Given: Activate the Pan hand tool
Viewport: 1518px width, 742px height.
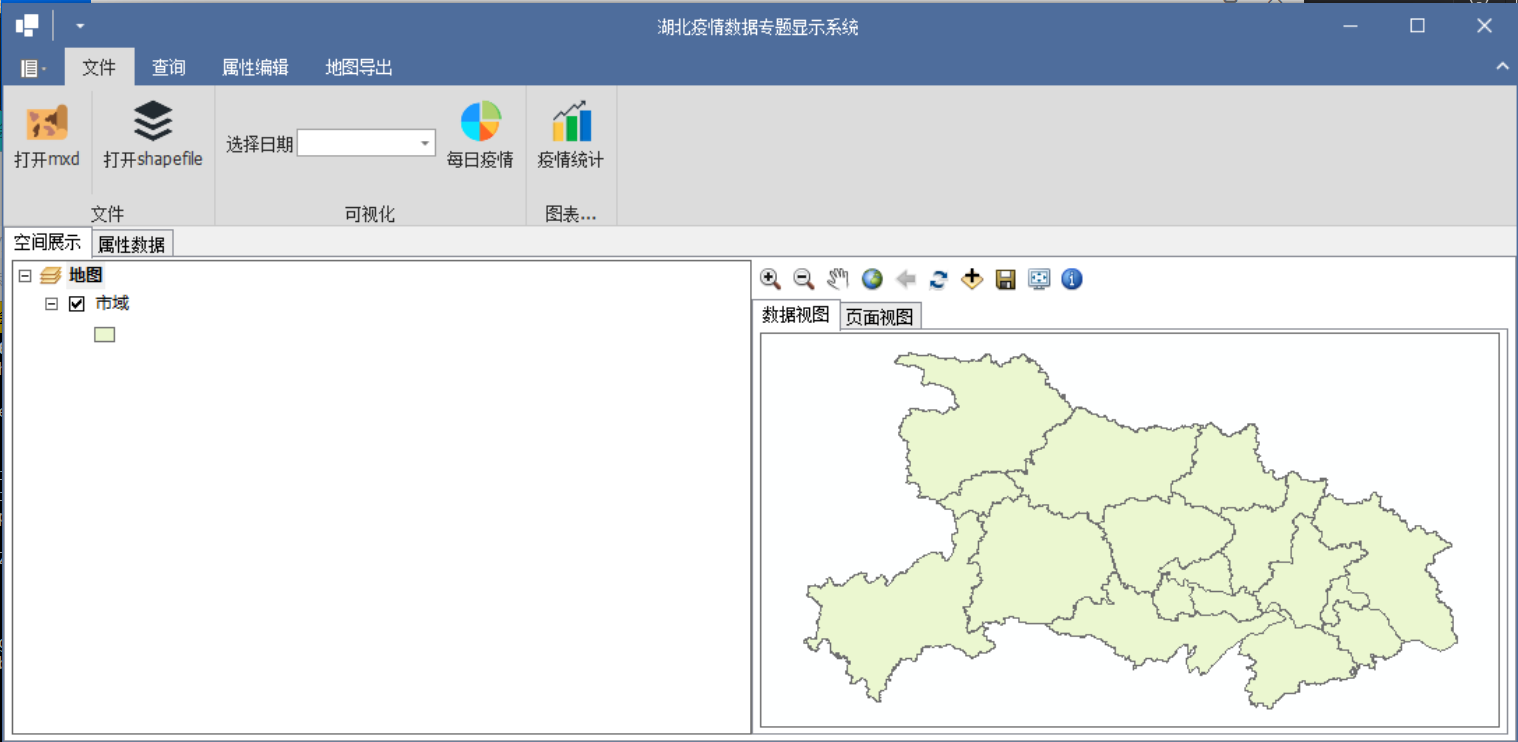Looking at the screenshot, I should (838, 279).
